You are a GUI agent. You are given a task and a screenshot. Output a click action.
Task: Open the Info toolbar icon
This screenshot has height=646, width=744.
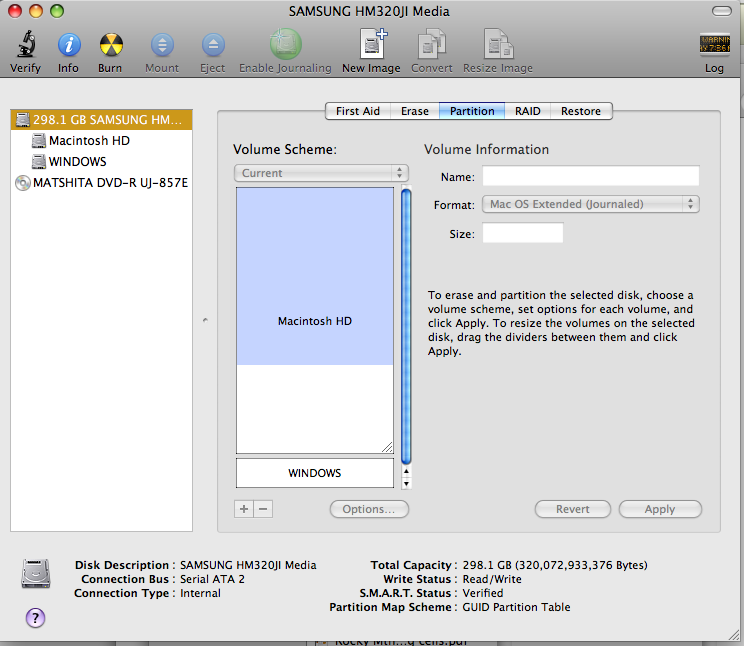click(69, 45)
